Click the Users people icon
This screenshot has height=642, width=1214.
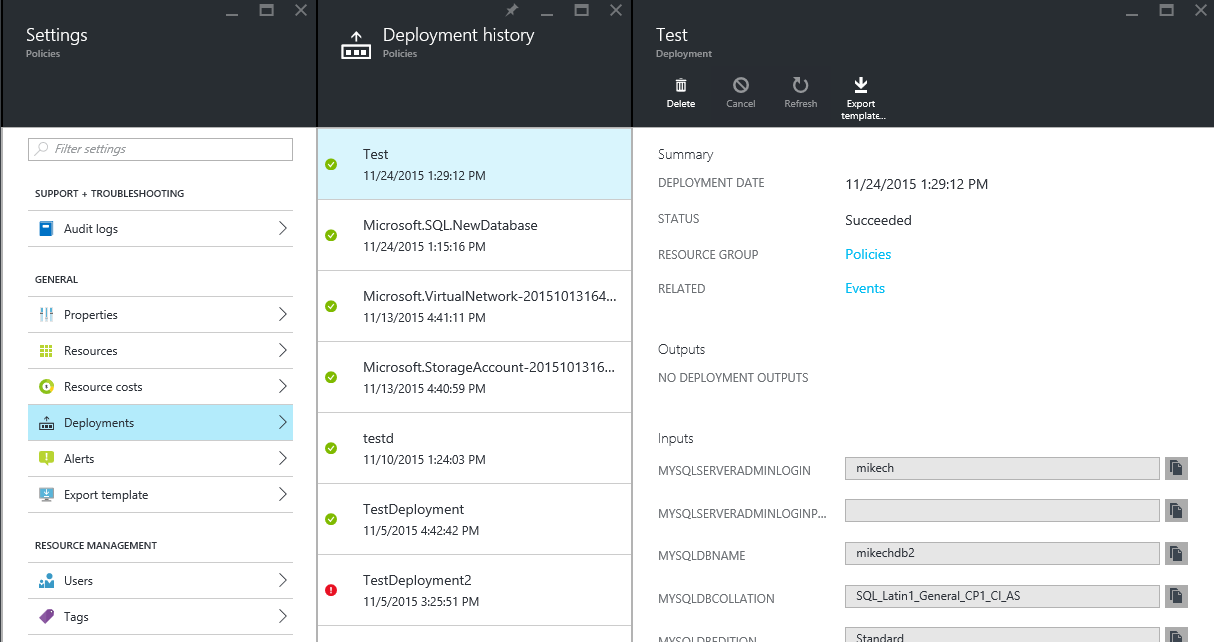(46, 581)
